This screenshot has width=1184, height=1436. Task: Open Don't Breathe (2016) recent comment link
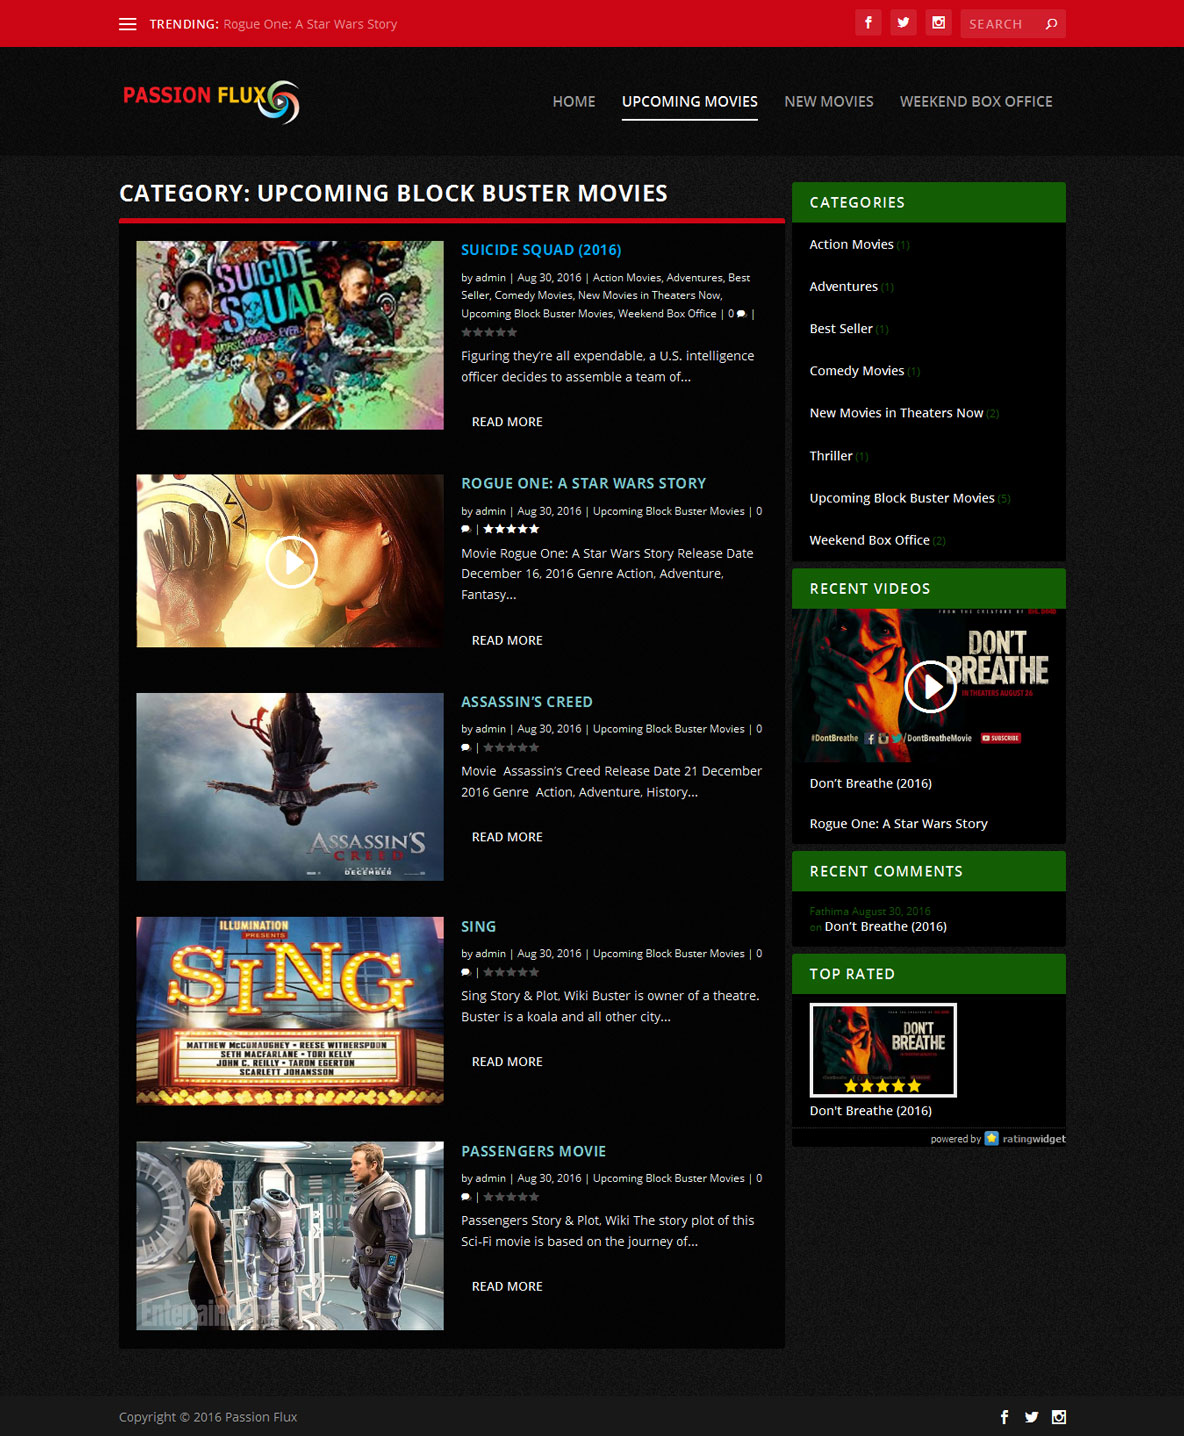pyautogui.click(x=885, y=927)
